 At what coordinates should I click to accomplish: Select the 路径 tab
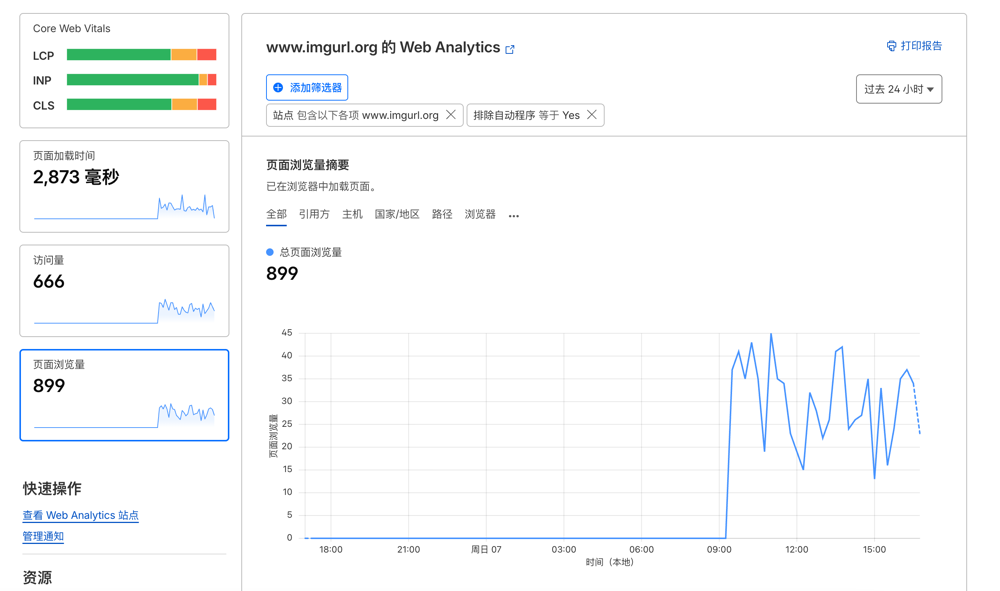(x=442, y=214)
